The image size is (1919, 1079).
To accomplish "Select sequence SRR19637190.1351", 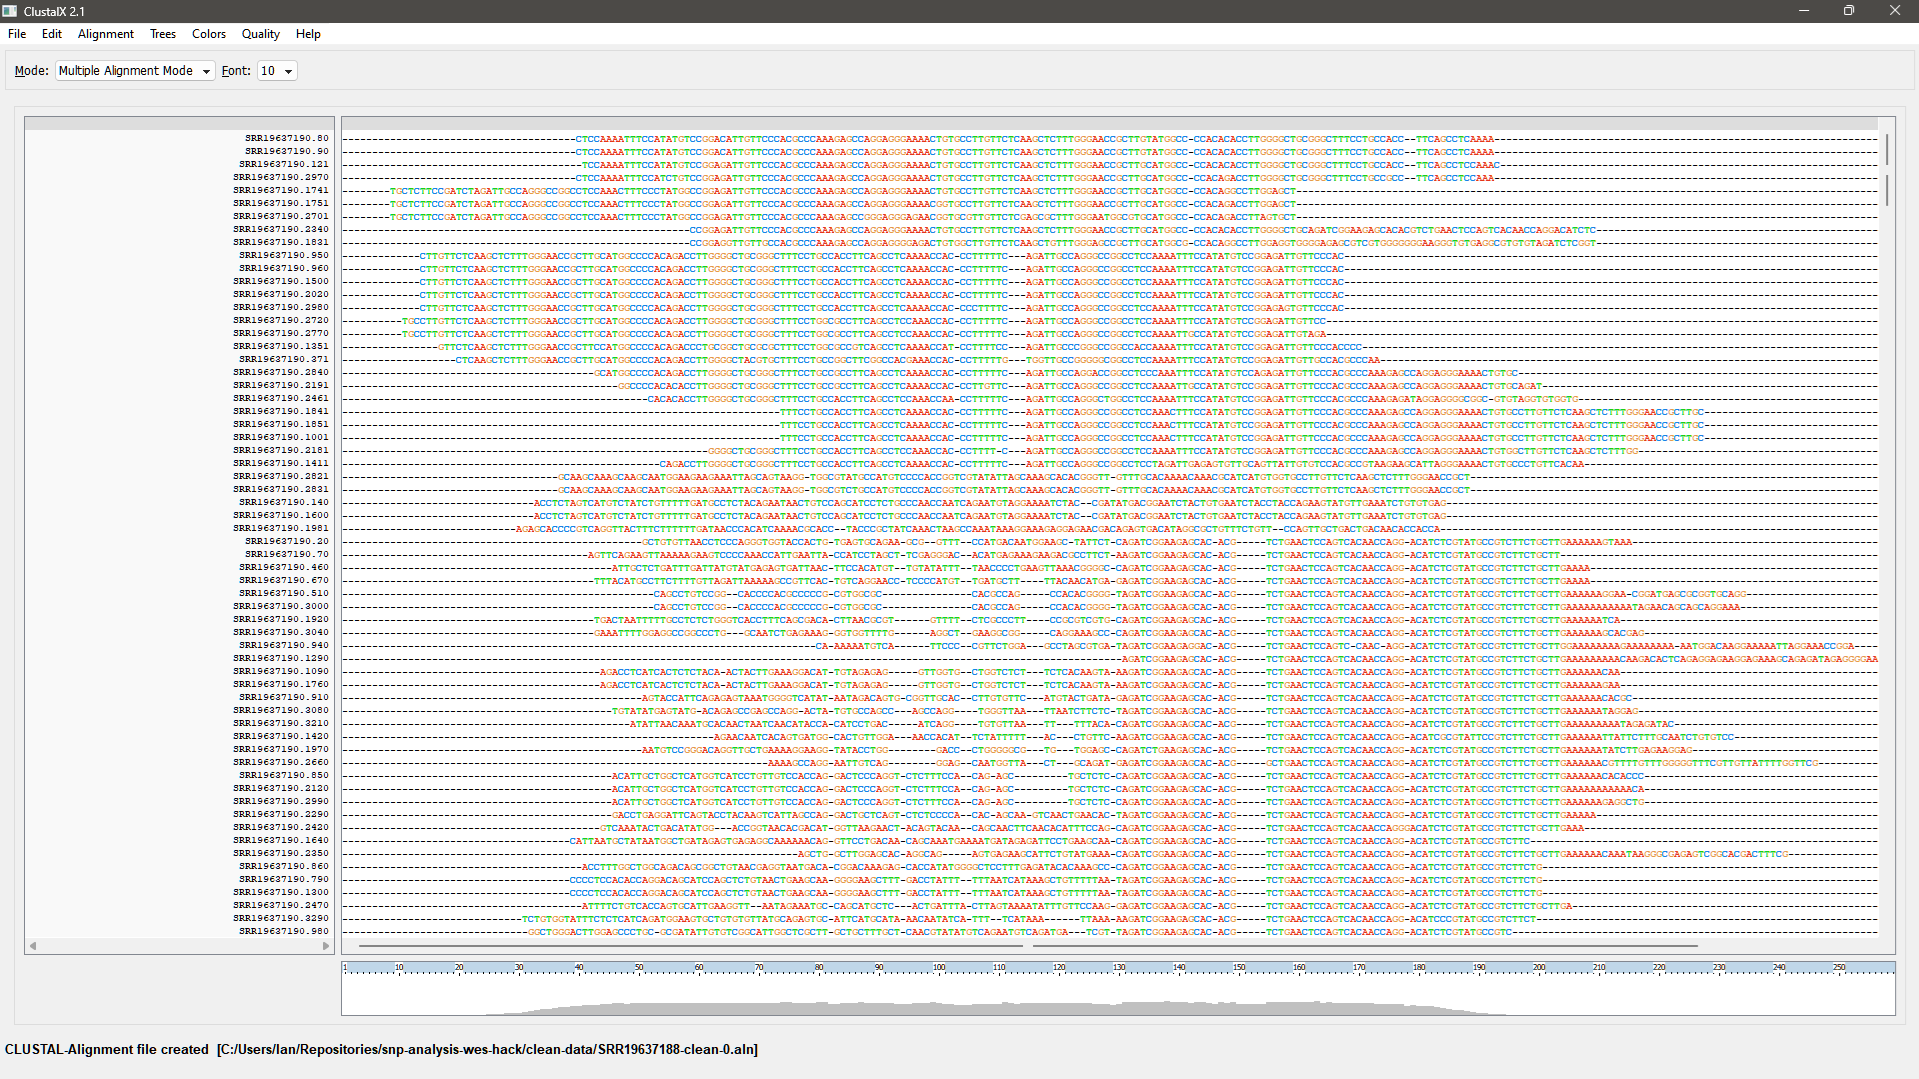I will (281, 346).
